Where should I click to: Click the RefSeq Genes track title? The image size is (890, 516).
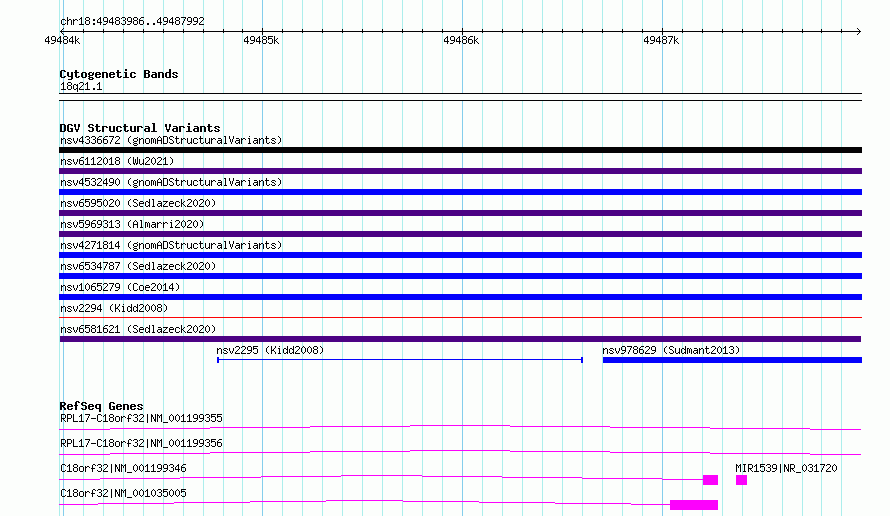pos(102,406)
